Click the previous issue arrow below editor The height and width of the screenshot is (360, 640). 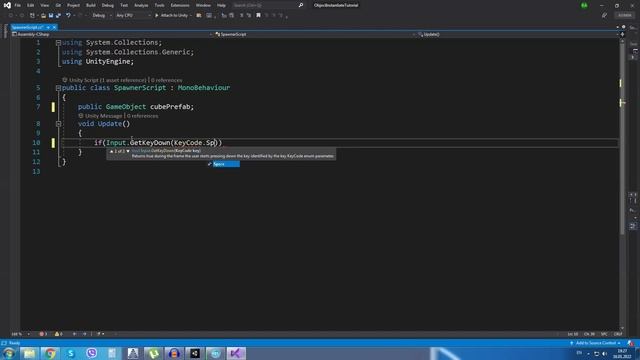click(75, 334)
